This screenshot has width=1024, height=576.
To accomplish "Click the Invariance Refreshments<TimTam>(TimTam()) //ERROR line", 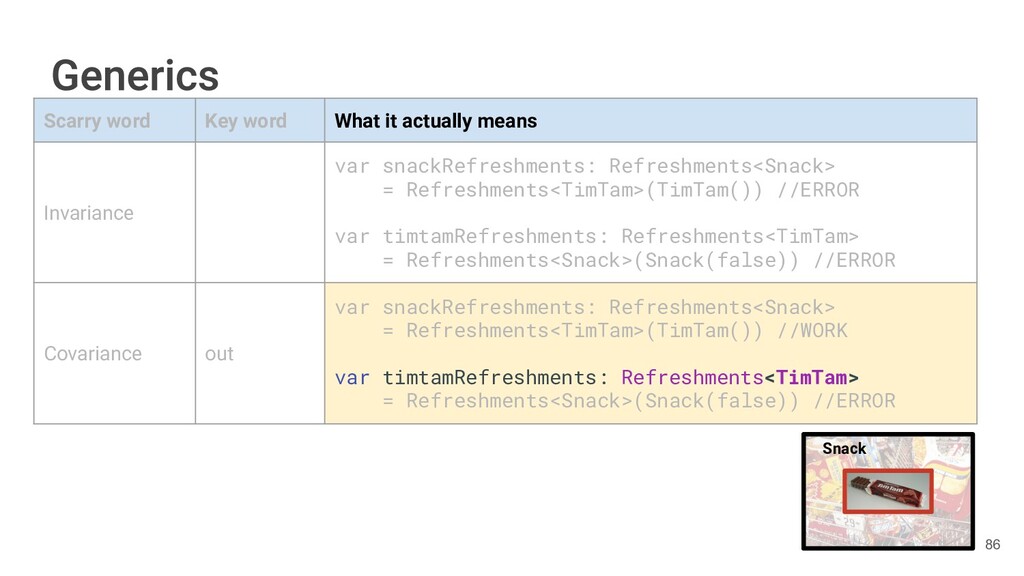I will click(619, 190).
